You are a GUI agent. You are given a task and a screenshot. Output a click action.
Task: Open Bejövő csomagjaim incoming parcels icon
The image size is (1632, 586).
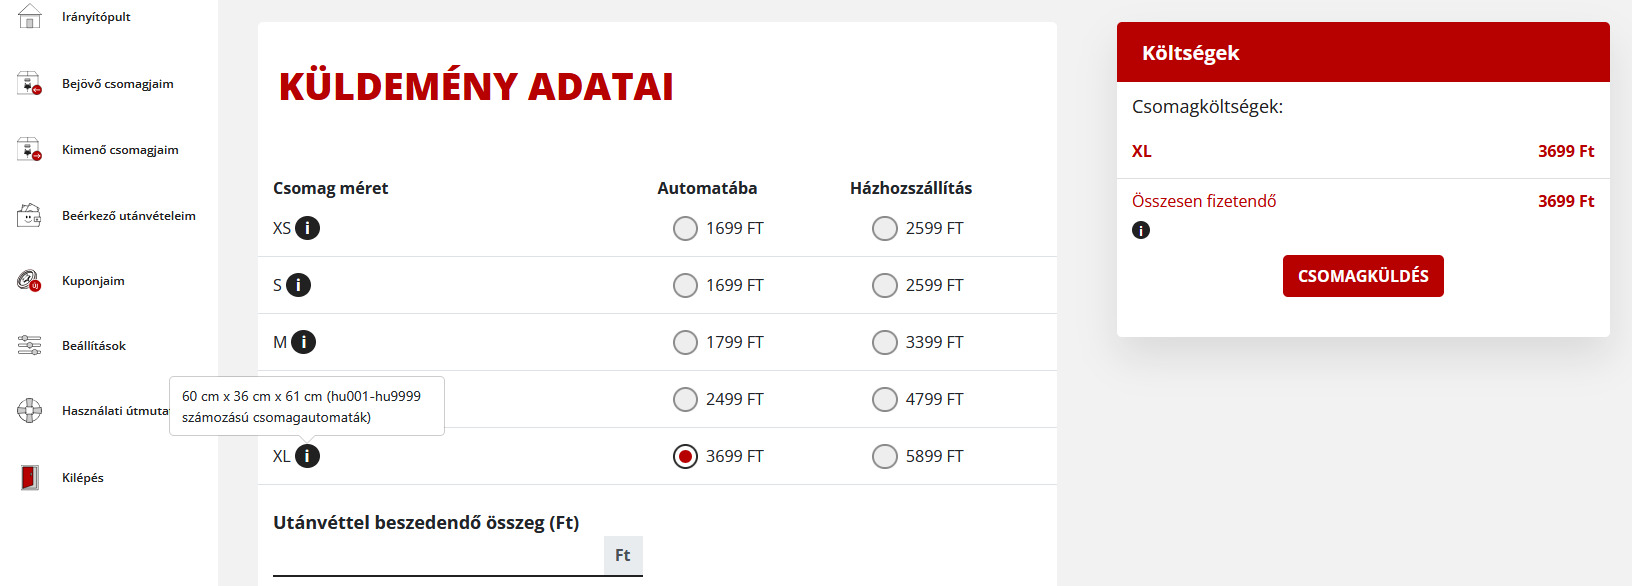(30, 84)
